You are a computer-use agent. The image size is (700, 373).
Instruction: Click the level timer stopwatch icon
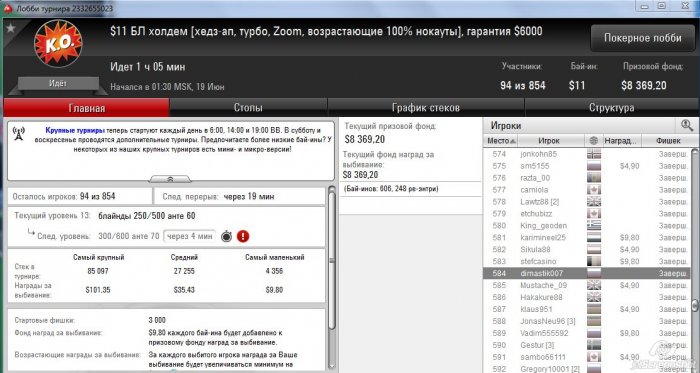coord(227,236)
